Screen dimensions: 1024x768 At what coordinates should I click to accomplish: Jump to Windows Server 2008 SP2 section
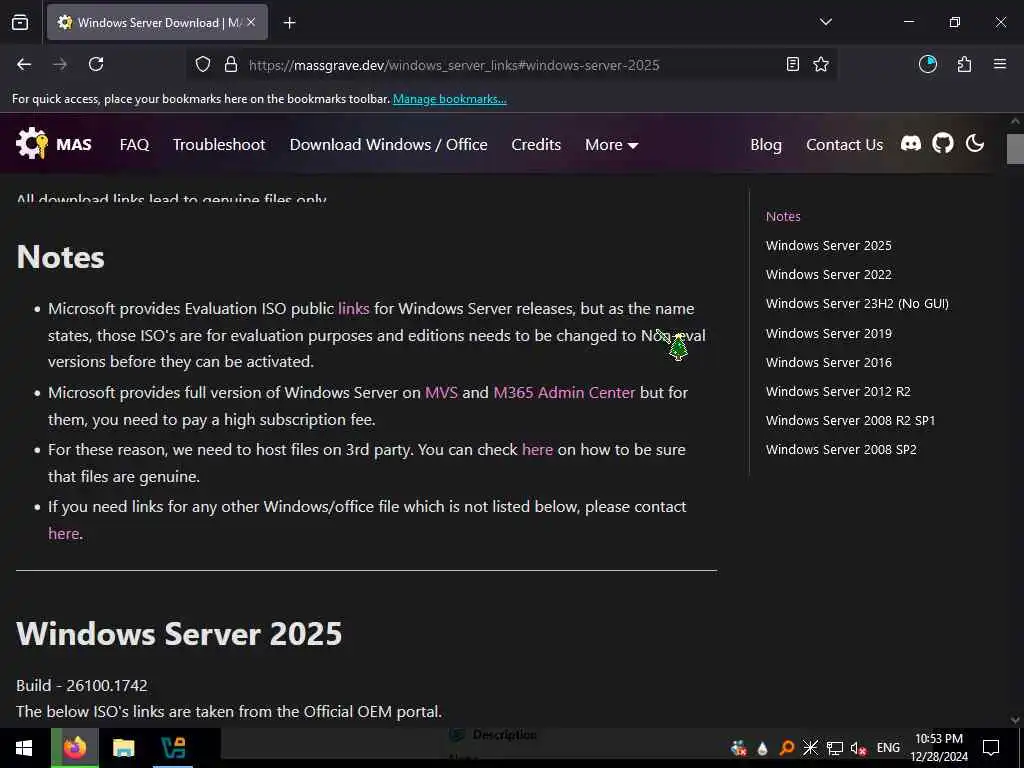[841, 449]
